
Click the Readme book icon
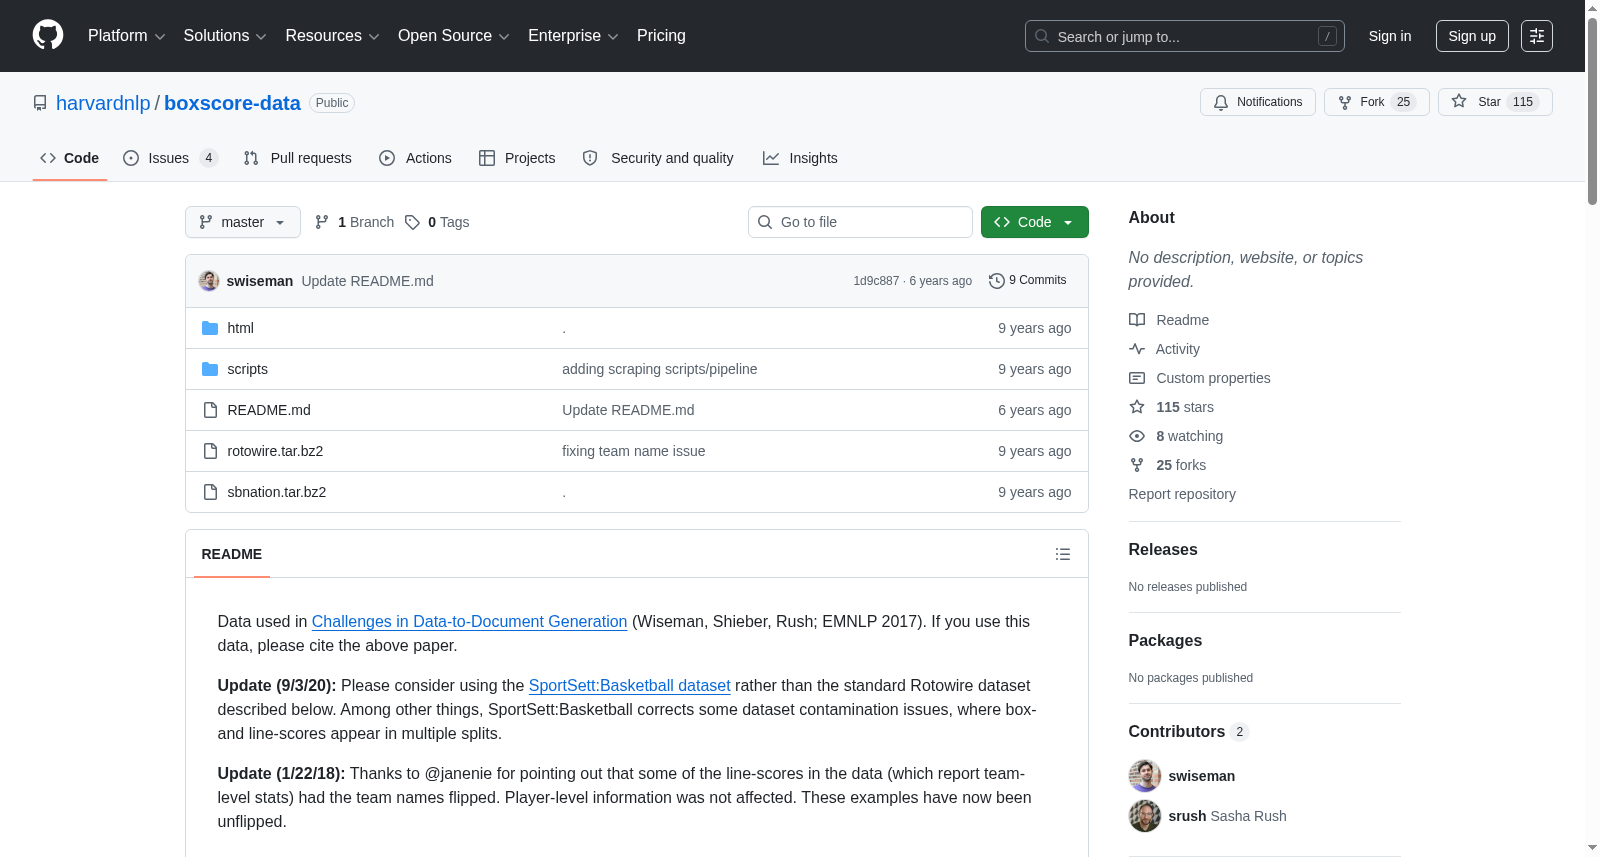[x=1137, y=320]
